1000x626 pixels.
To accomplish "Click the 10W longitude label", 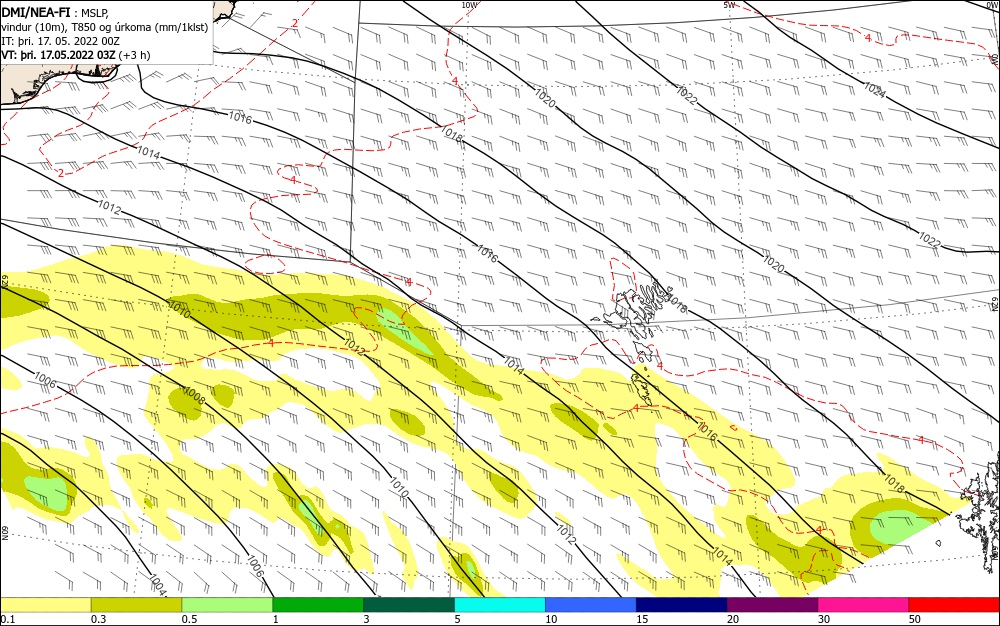I will coord(469,5).
